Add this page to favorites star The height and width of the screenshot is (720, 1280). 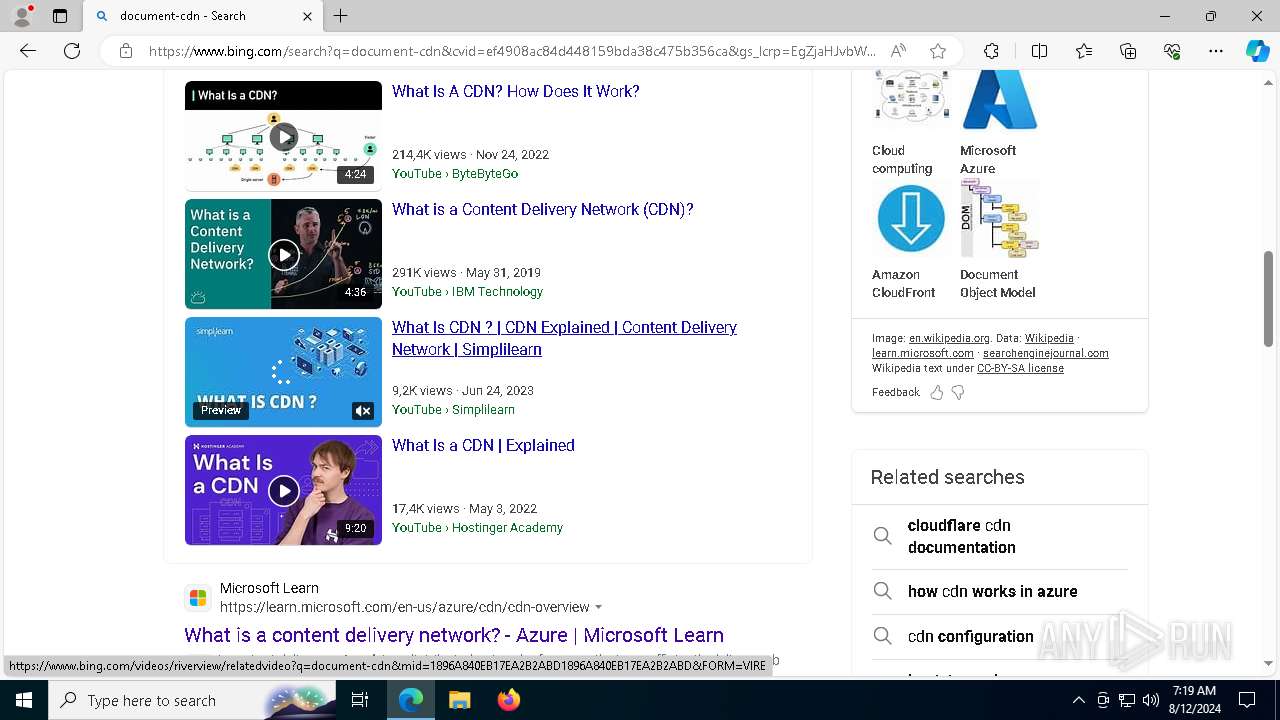point(938,51)
